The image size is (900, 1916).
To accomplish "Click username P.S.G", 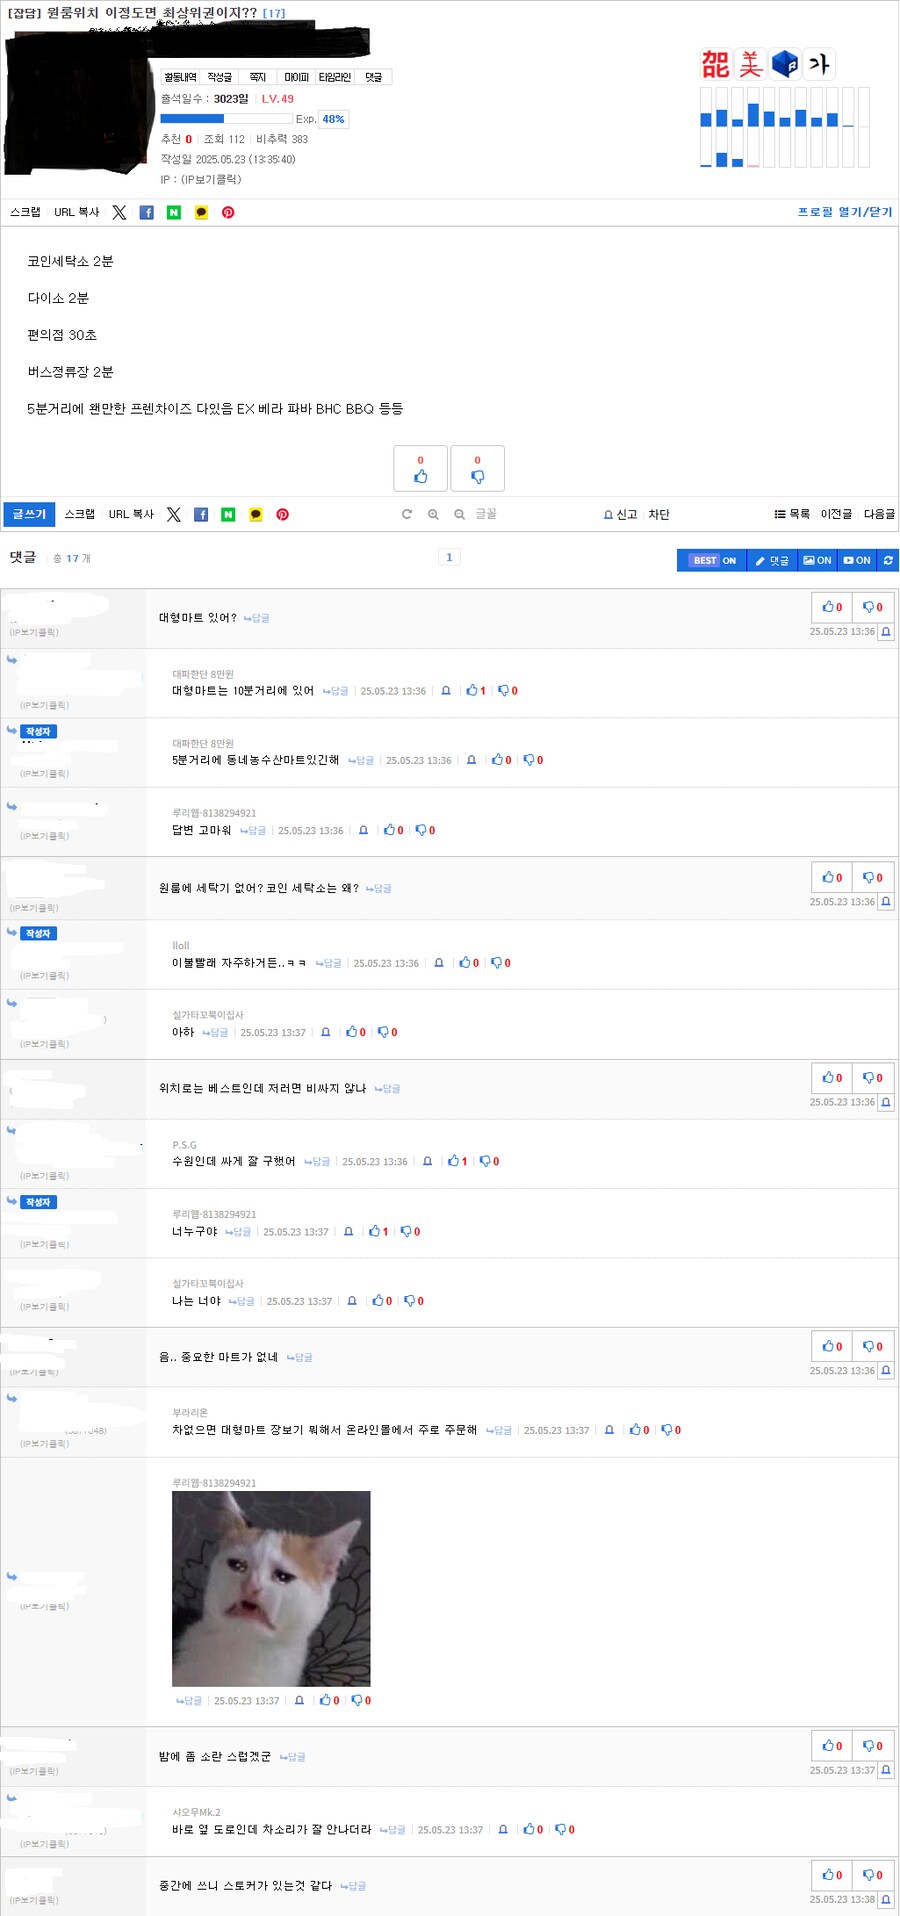I will (184, 1145).
